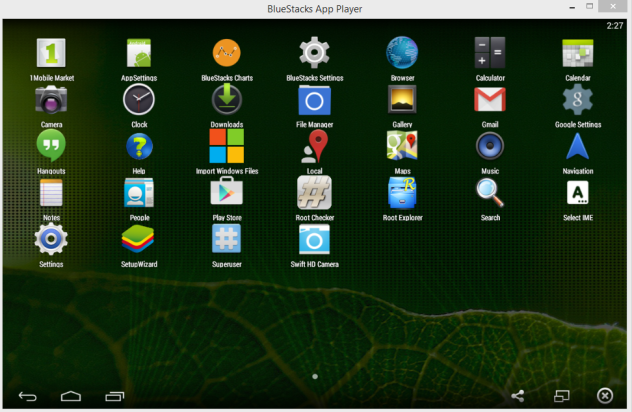Open Root Explorer app
Screen dimensions: 632x412
coord(402,193)
